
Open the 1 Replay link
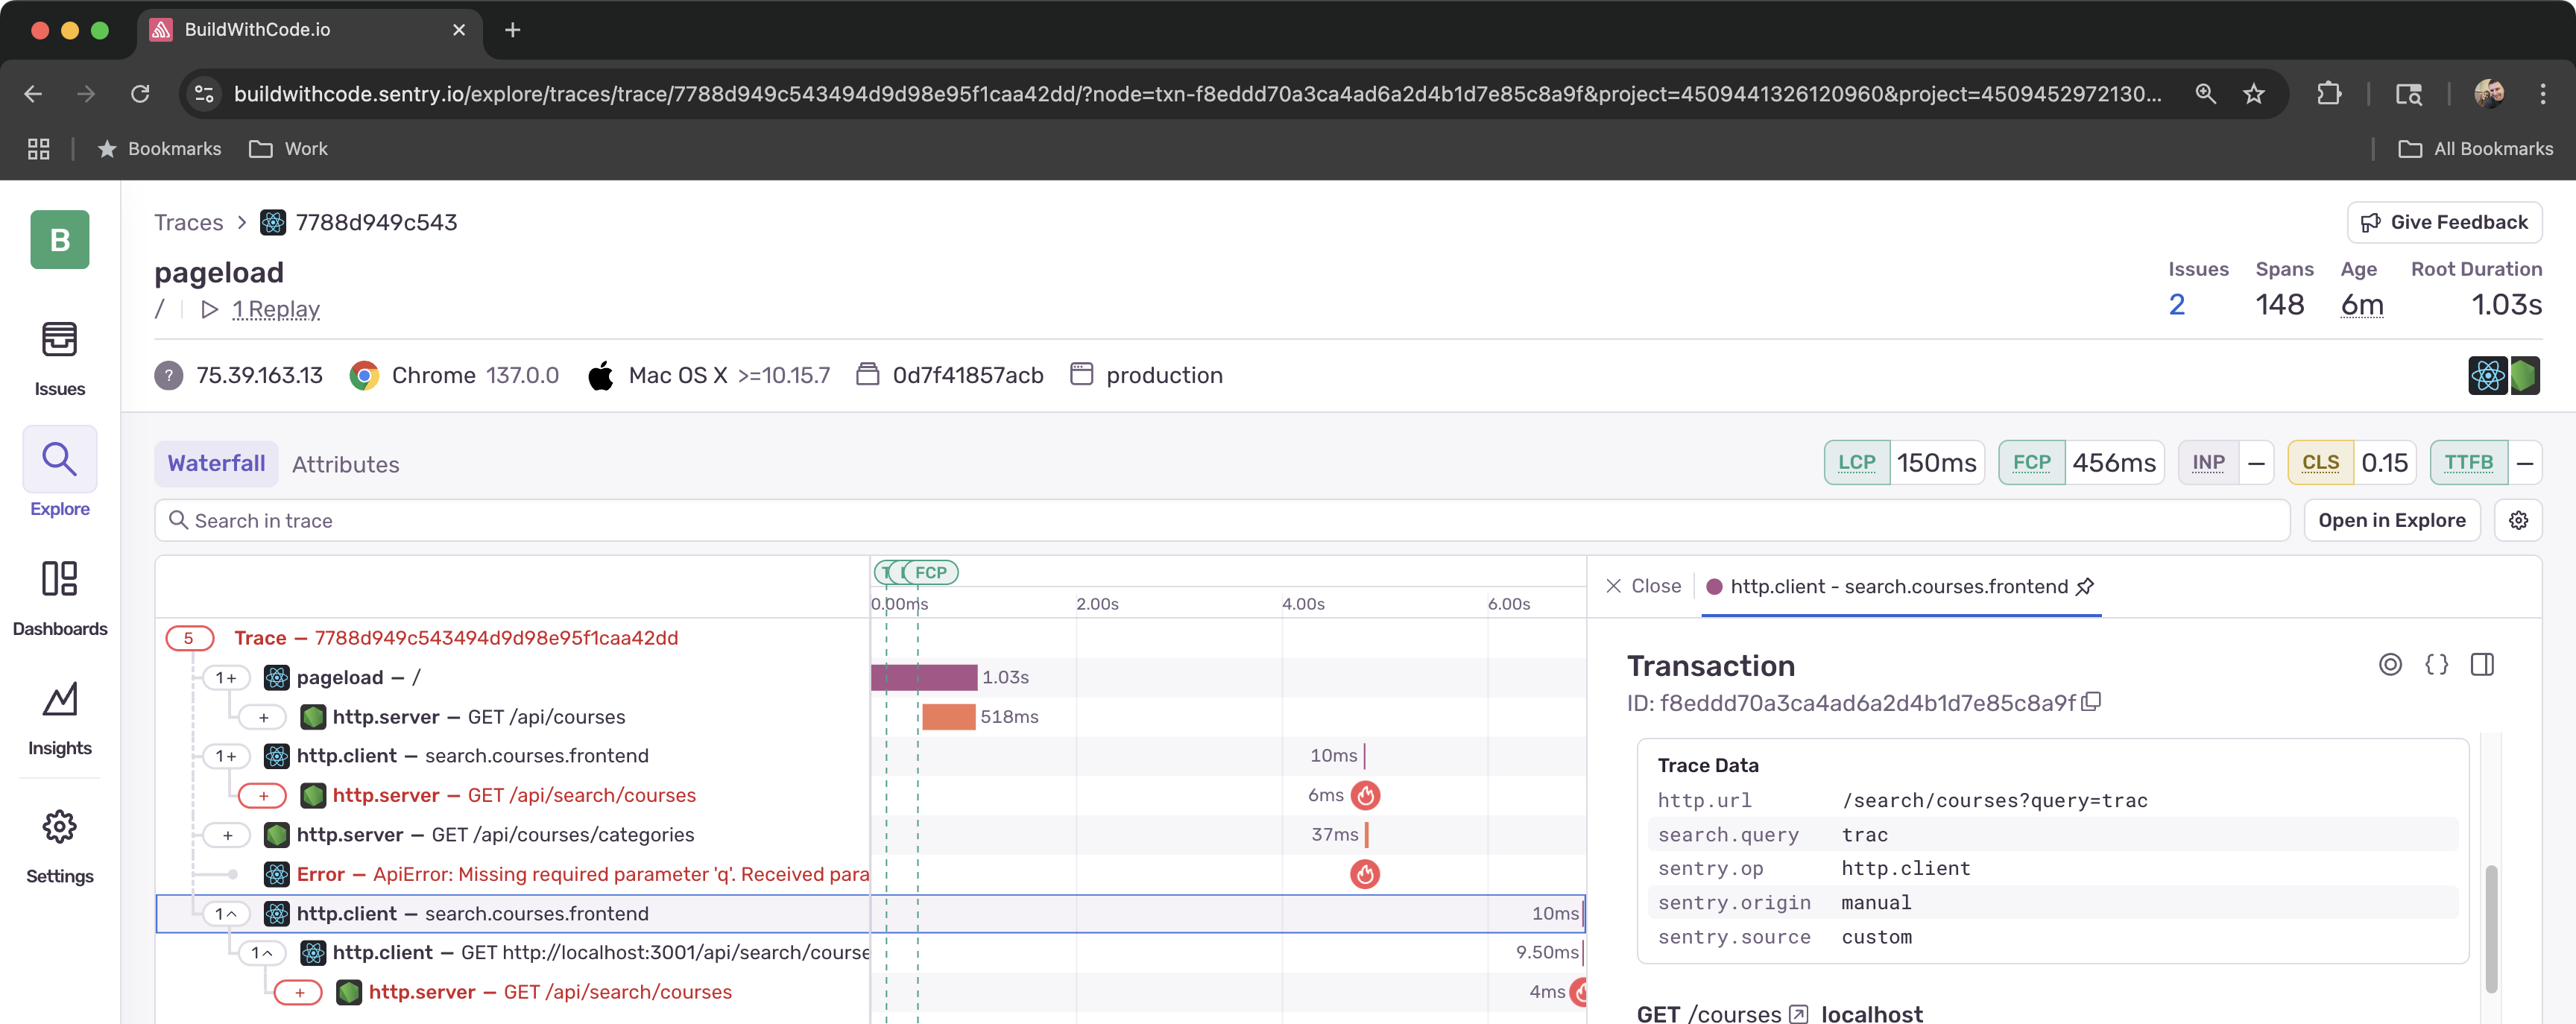[275, 309]
